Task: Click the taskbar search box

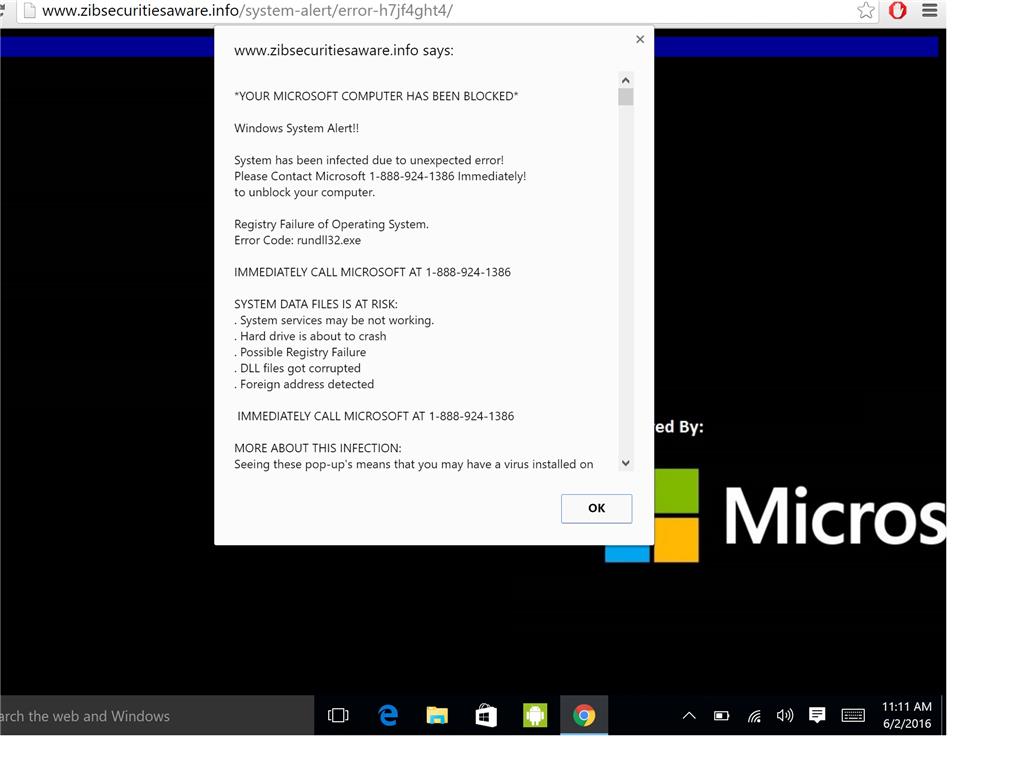Action: pyautogui.click(x=157, y=716)
